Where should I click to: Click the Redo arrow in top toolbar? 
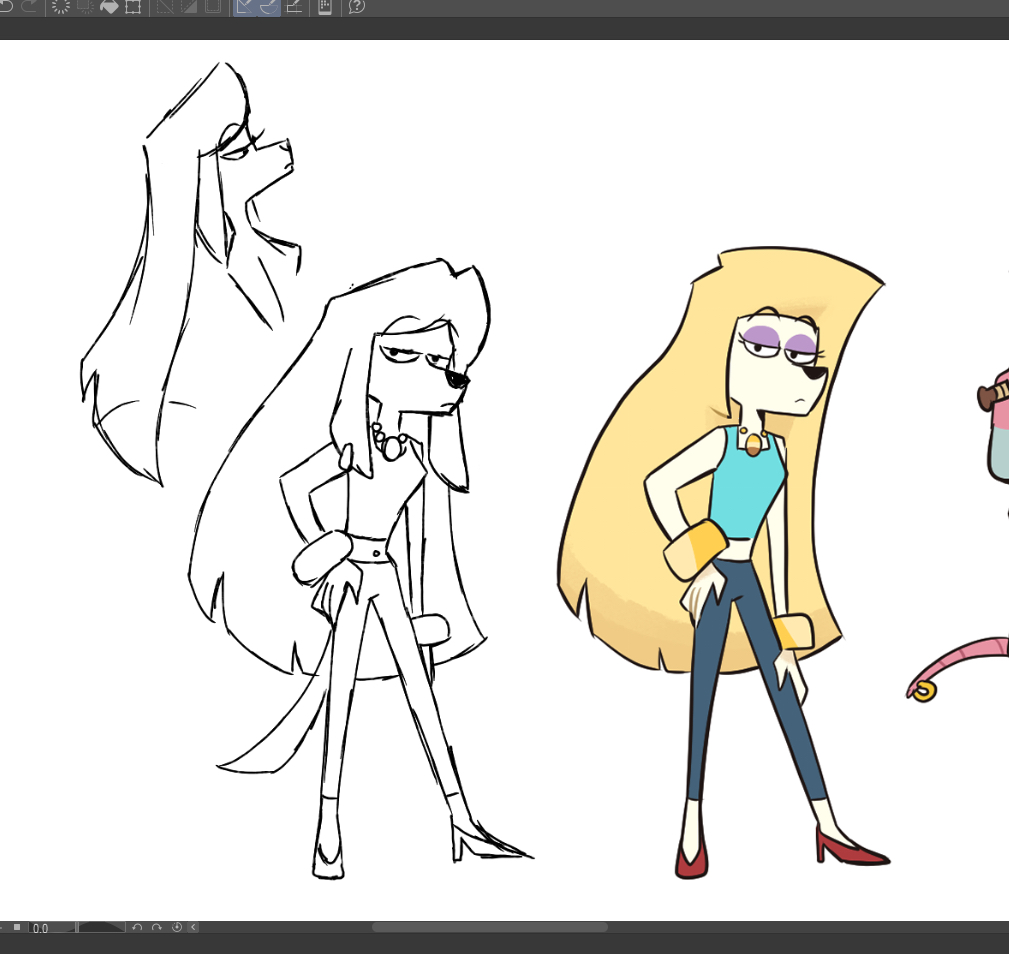coord(29,6)
